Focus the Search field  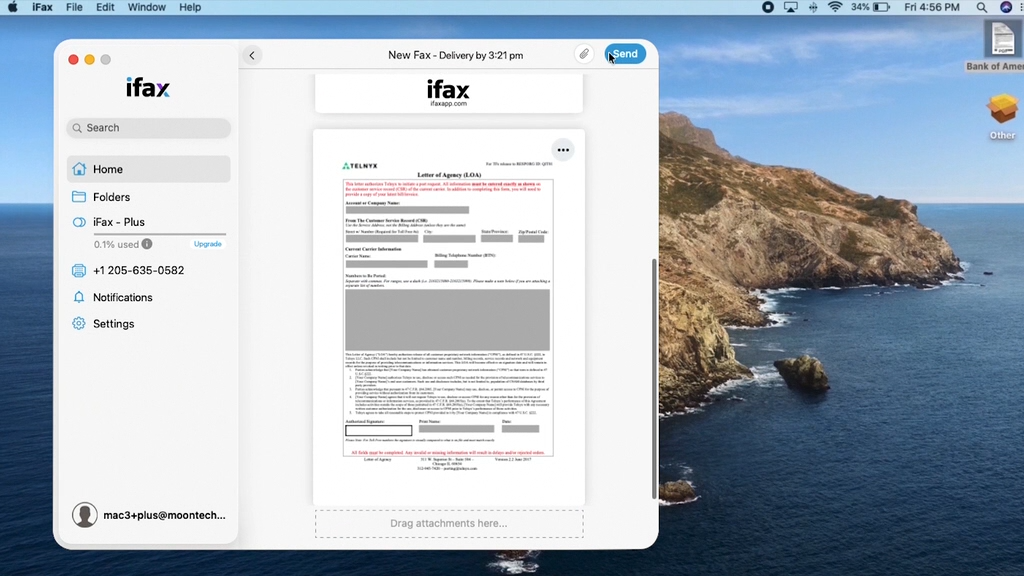coord(148,128)
